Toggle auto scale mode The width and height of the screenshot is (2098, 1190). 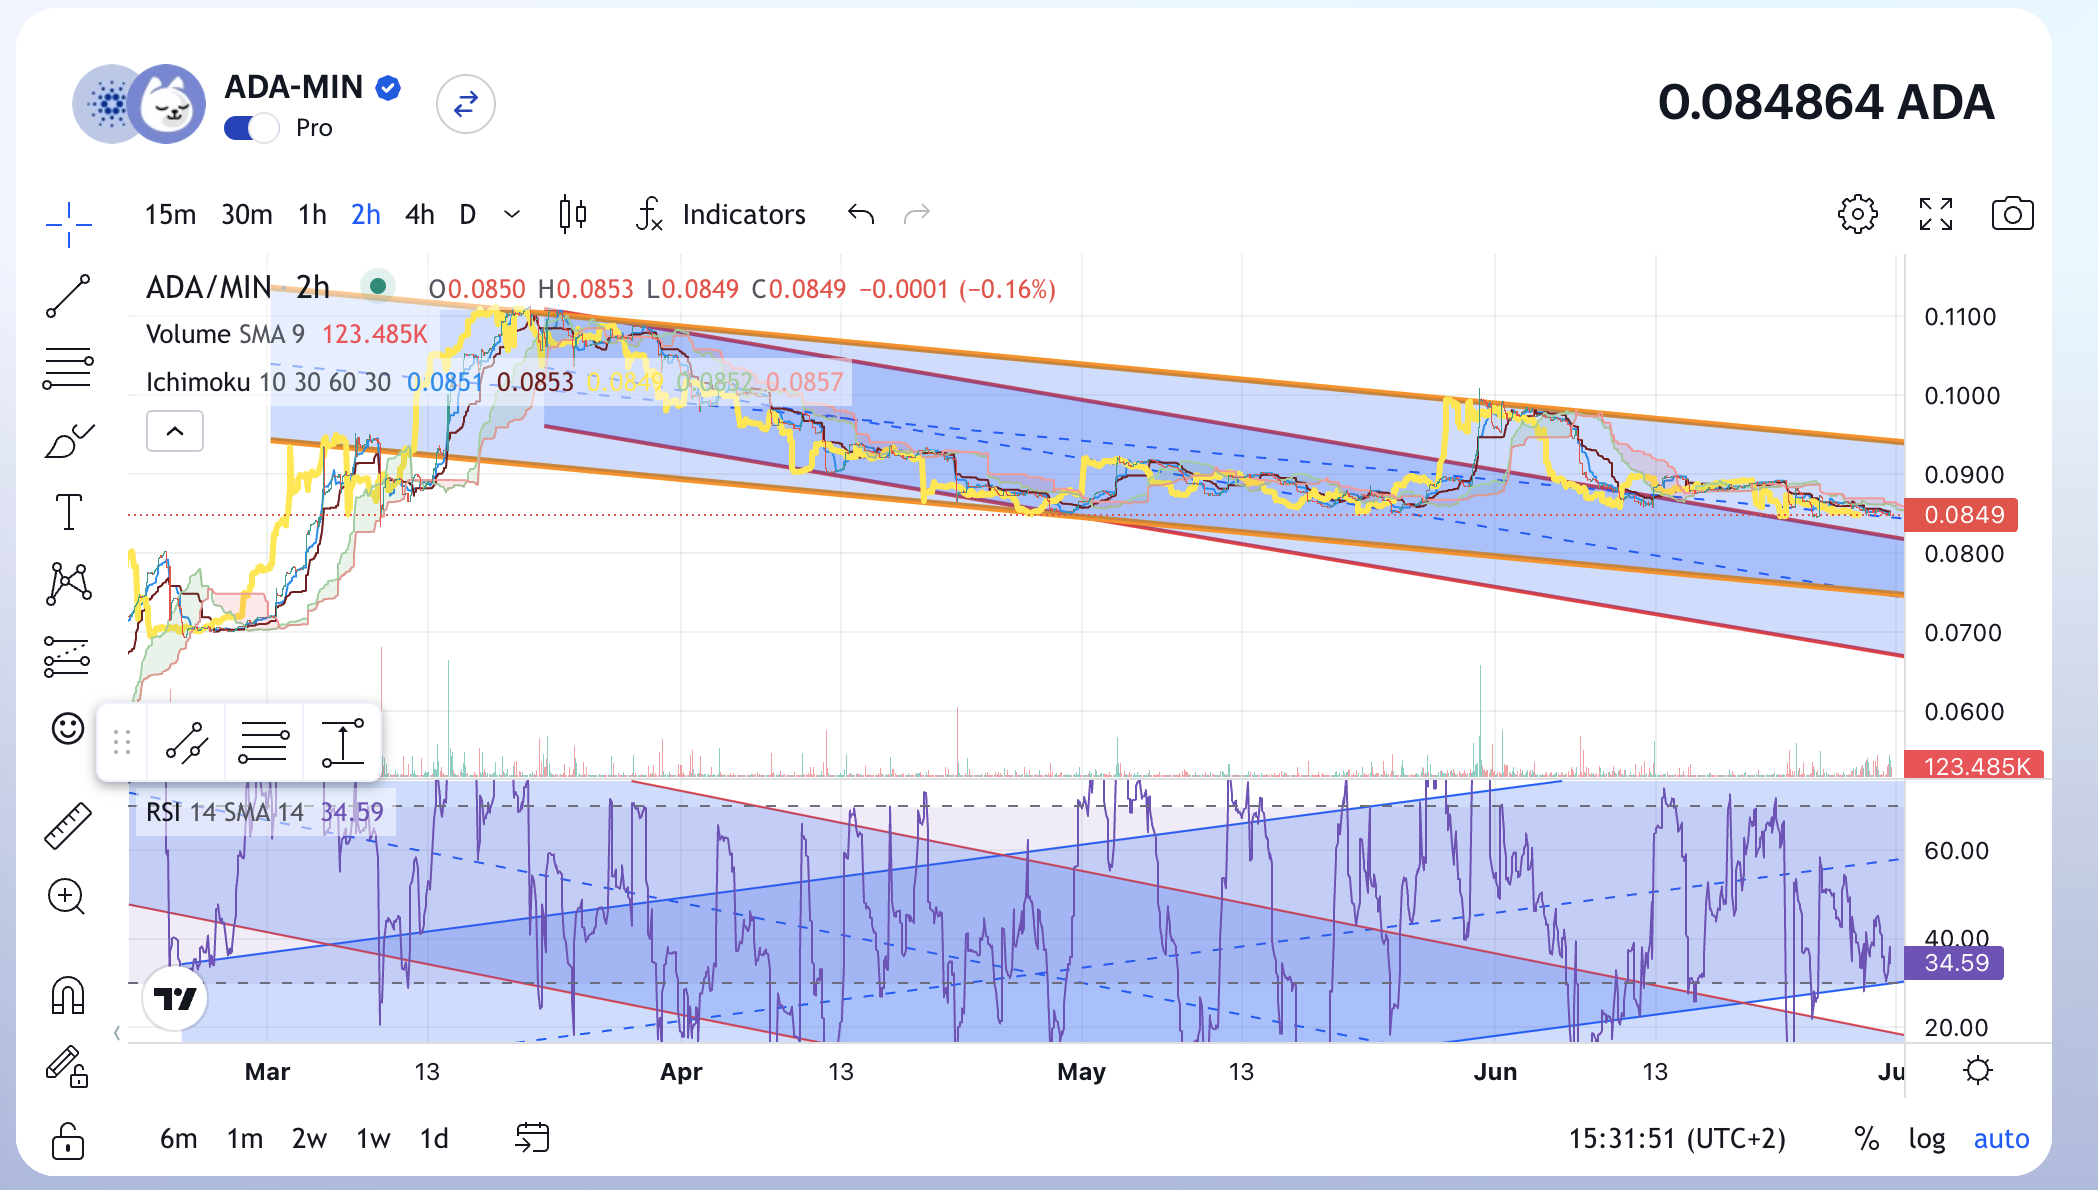(2001, 1139)
